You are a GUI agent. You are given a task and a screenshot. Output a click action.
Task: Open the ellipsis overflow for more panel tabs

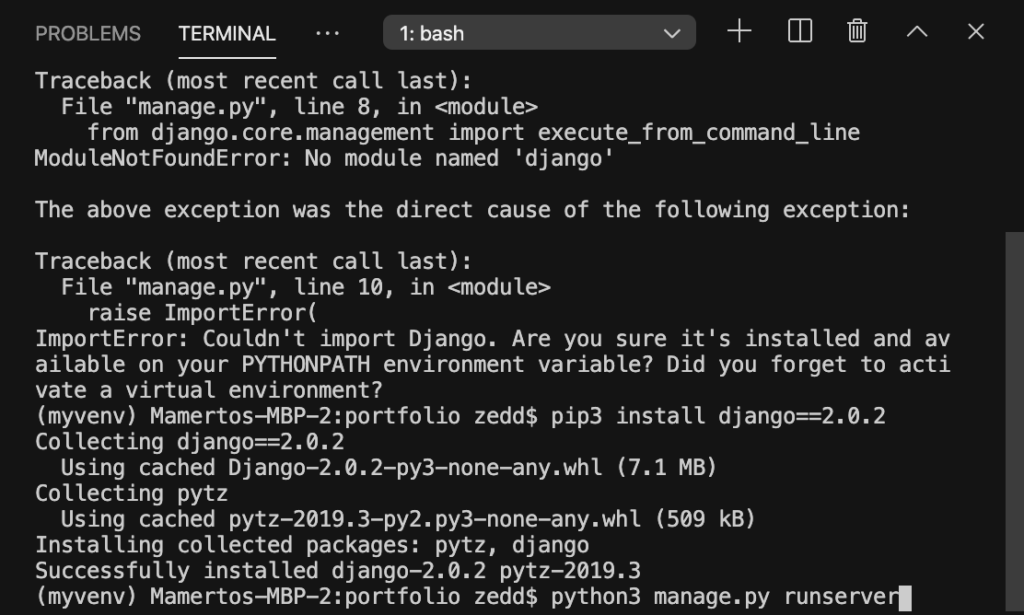(x=327, y=33)
